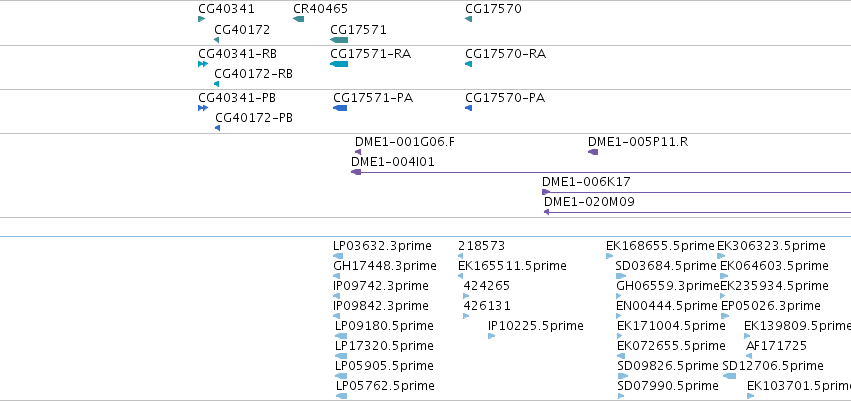Click the LP17320.5prime EST glyph
Image resolution: width=851 pixels, height=401 pixels.
341,357
